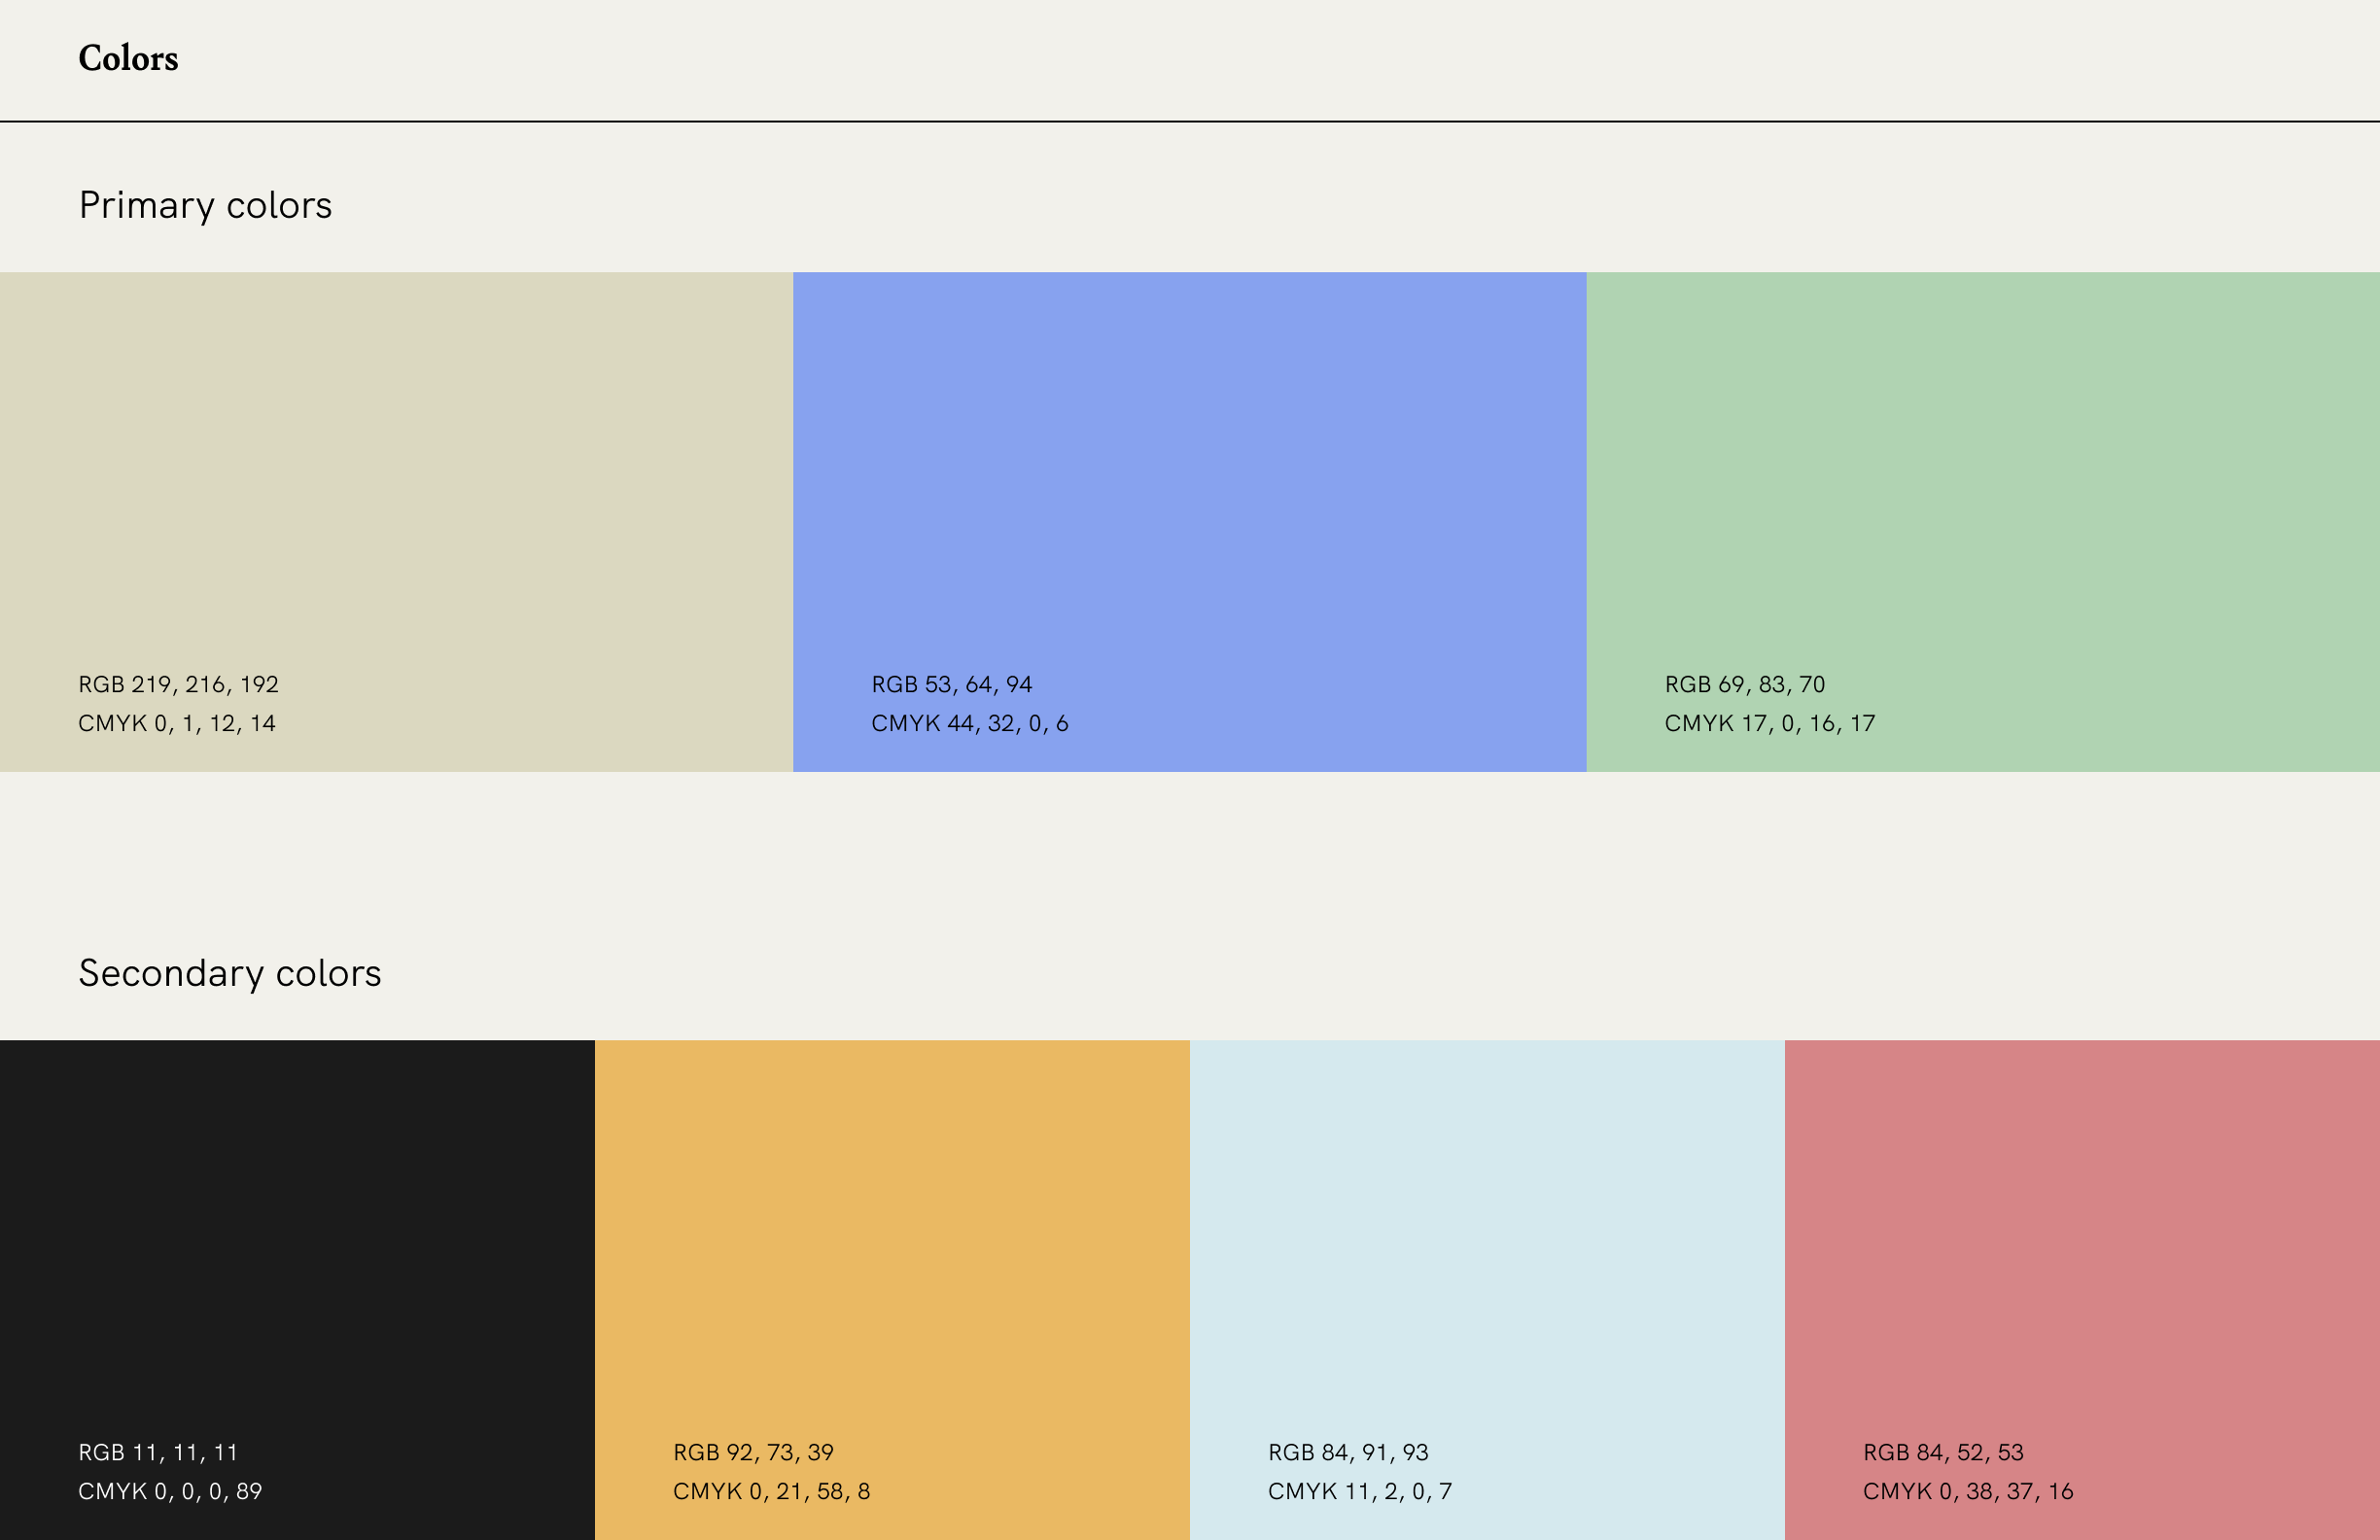Viewport: 2380px width, 1540px height.
Task: Click the "RGB 11, 11, 11" label
Action: [x=158, y=1452]
